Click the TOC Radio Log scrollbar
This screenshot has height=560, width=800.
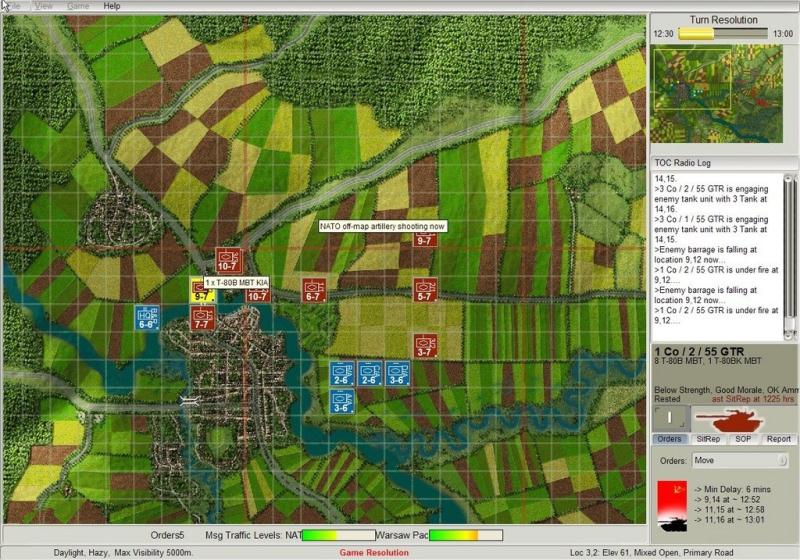pos(792,255)
